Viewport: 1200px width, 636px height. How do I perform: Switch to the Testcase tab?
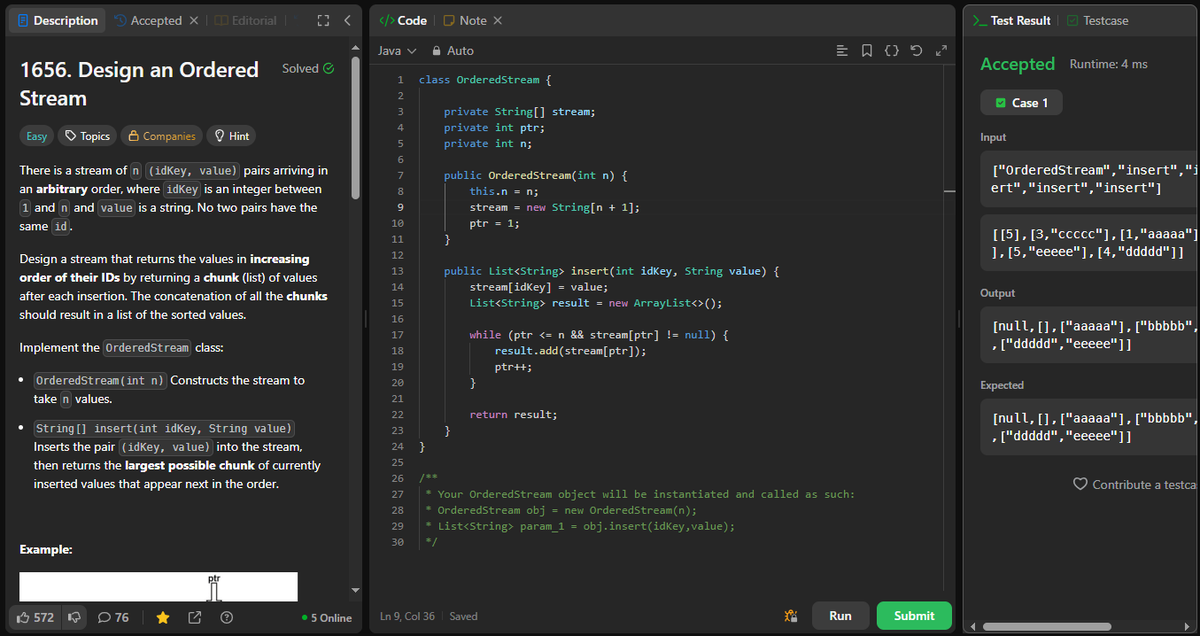point(1098,21)
